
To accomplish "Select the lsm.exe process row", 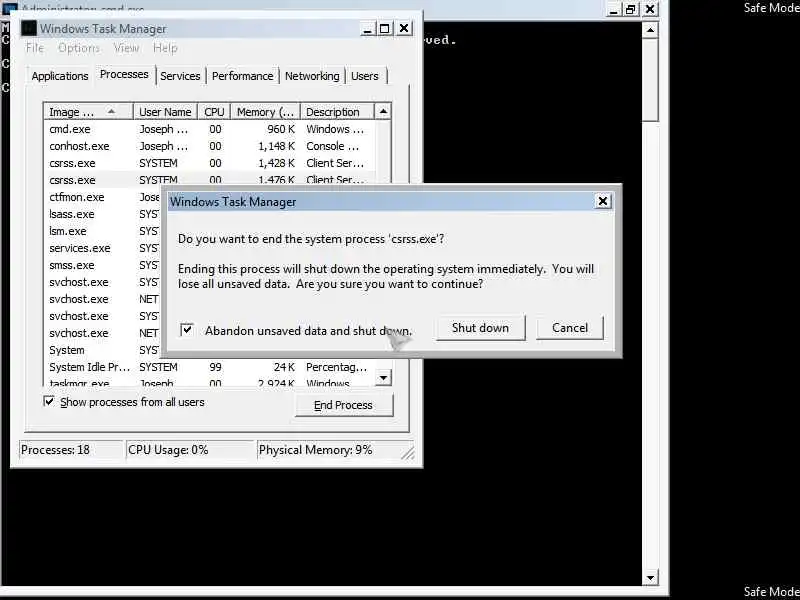I will click(103, 231).
